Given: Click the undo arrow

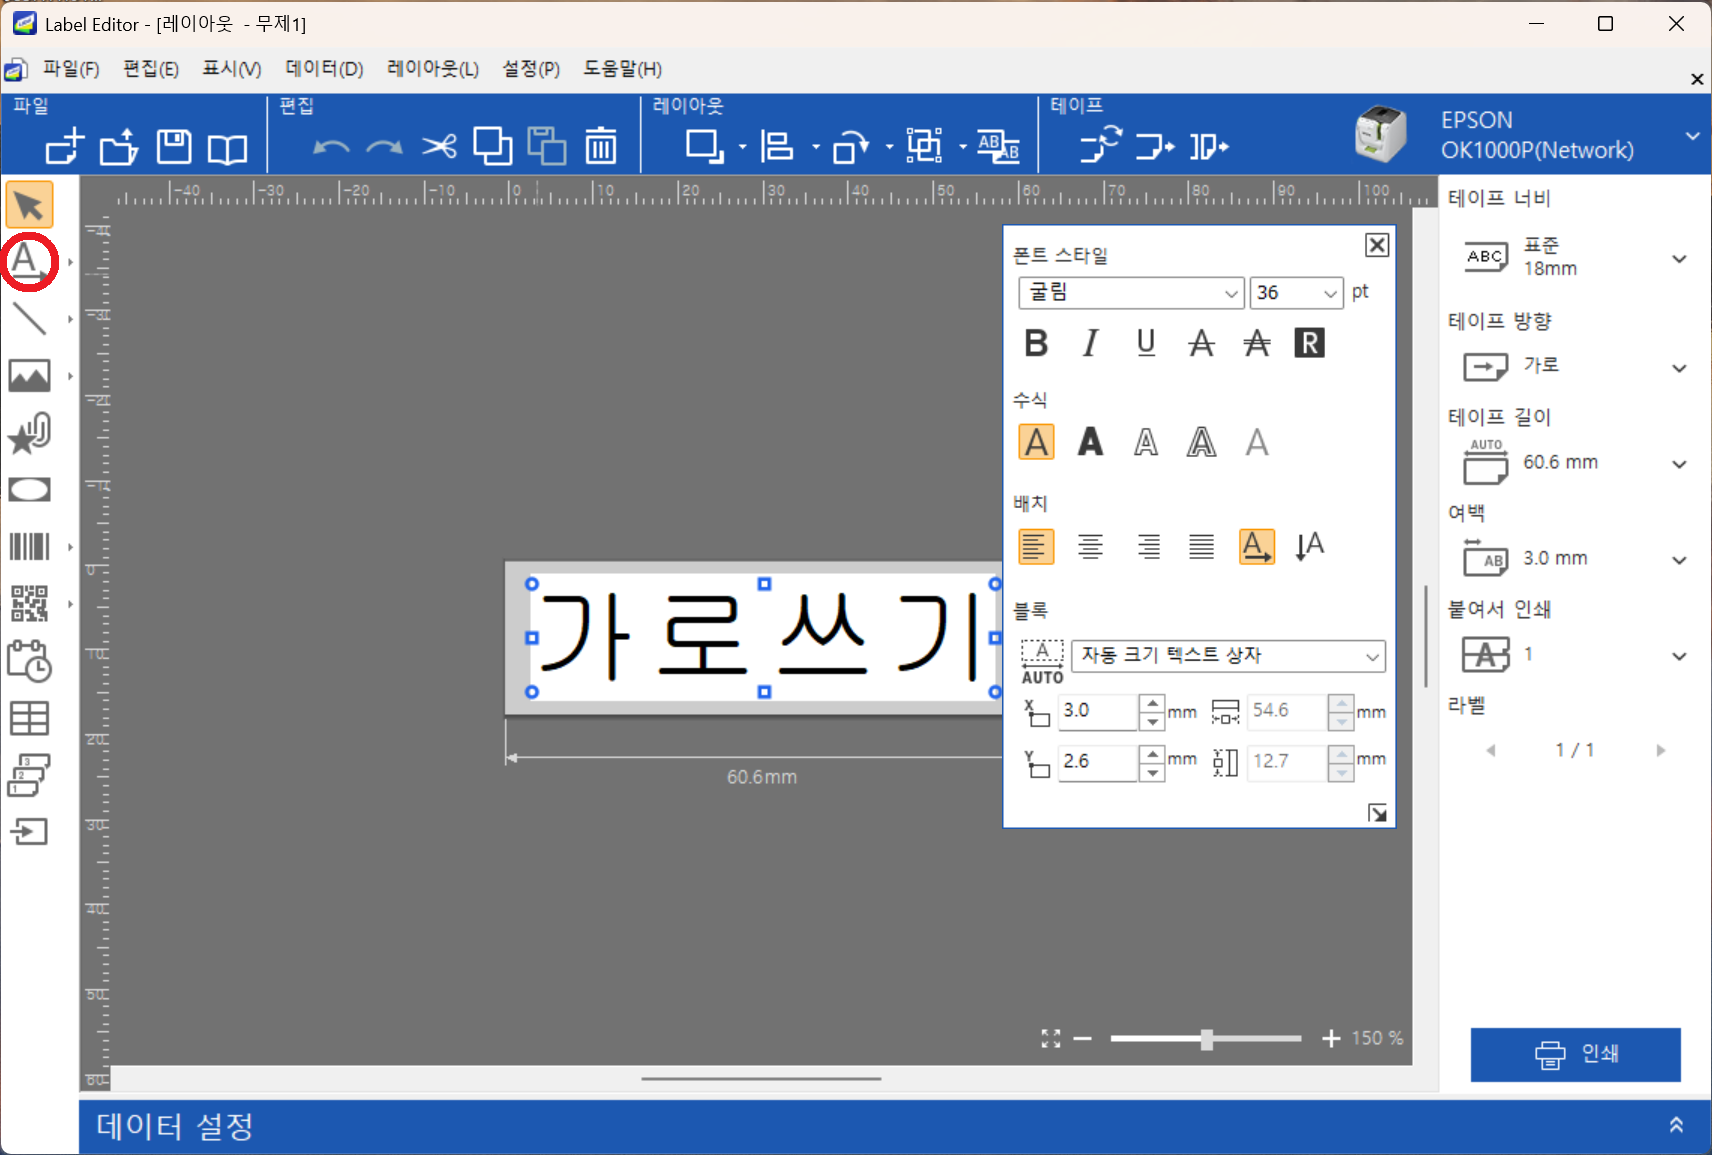Looking at the screenshot, I should 331,148.
